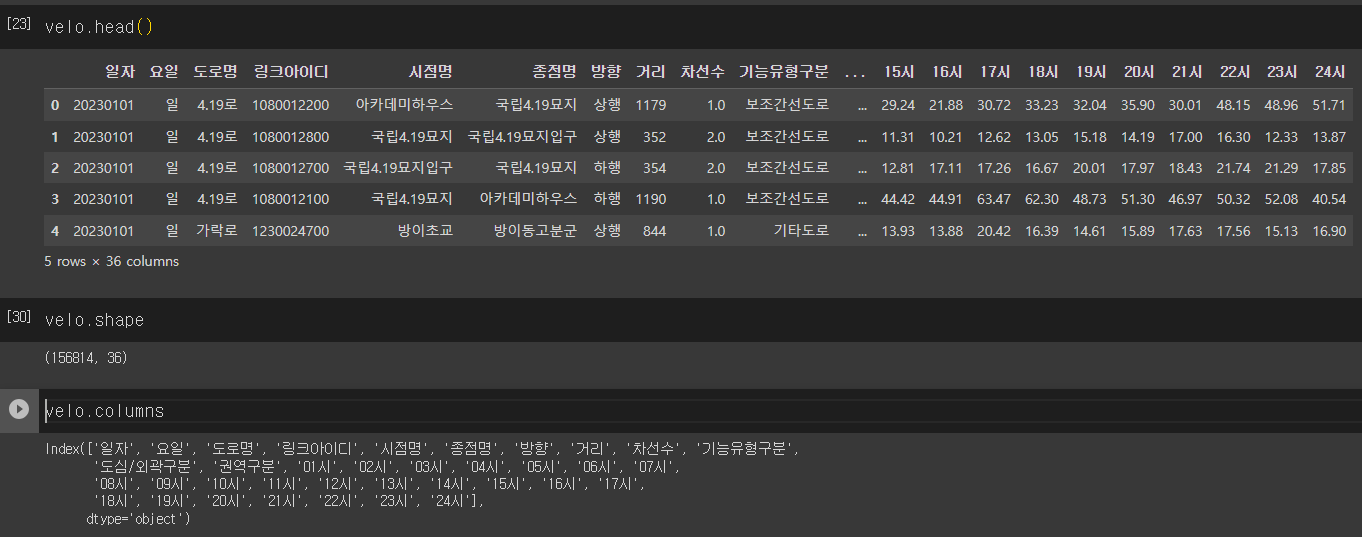Select the 시점명 column header
The width and height of the screenshot is (1362, 537).
[431, 72]
